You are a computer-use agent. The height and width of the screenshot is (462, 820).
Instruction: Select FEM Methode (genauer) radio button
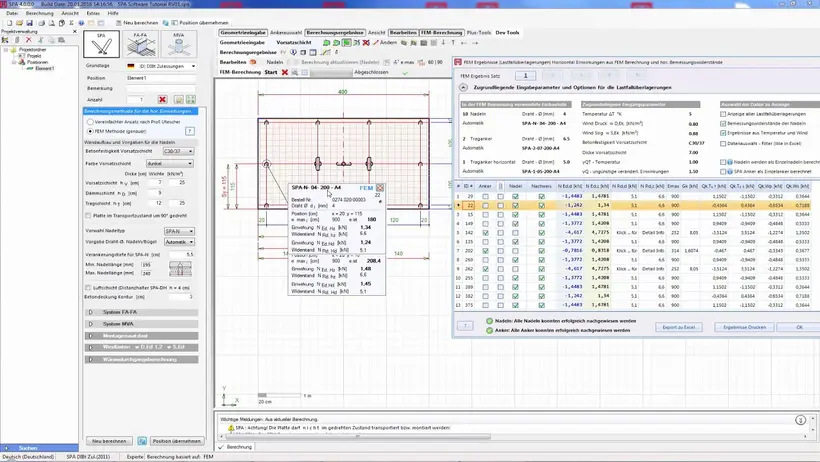90,131
